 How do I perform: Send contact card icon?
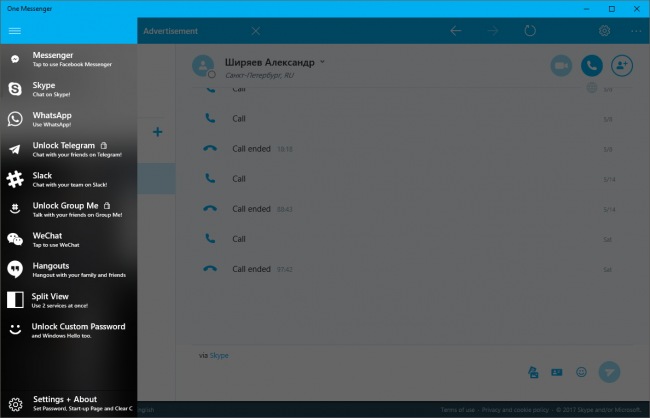pos(557,372)
